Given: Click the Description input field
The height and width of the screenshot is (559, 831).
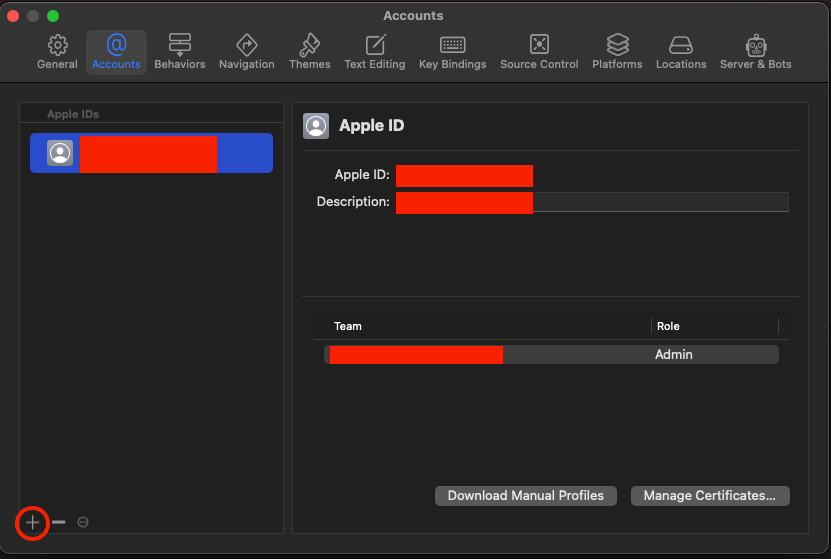Looking at the screenshot, I should click(x=592, y=202).
